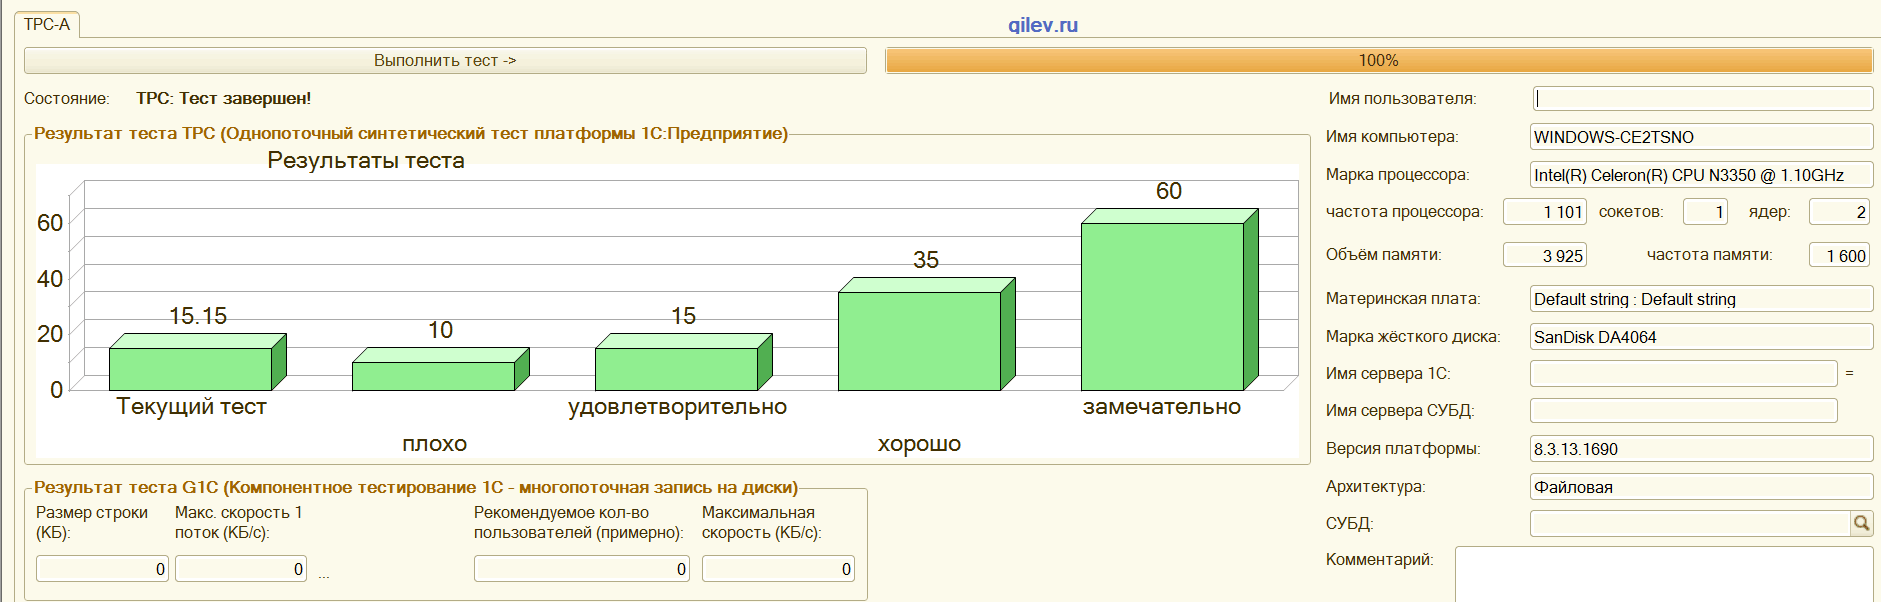1881x602 pixels.
Task: Click the 100% progress bar
Action: (x=1378, y=61)
